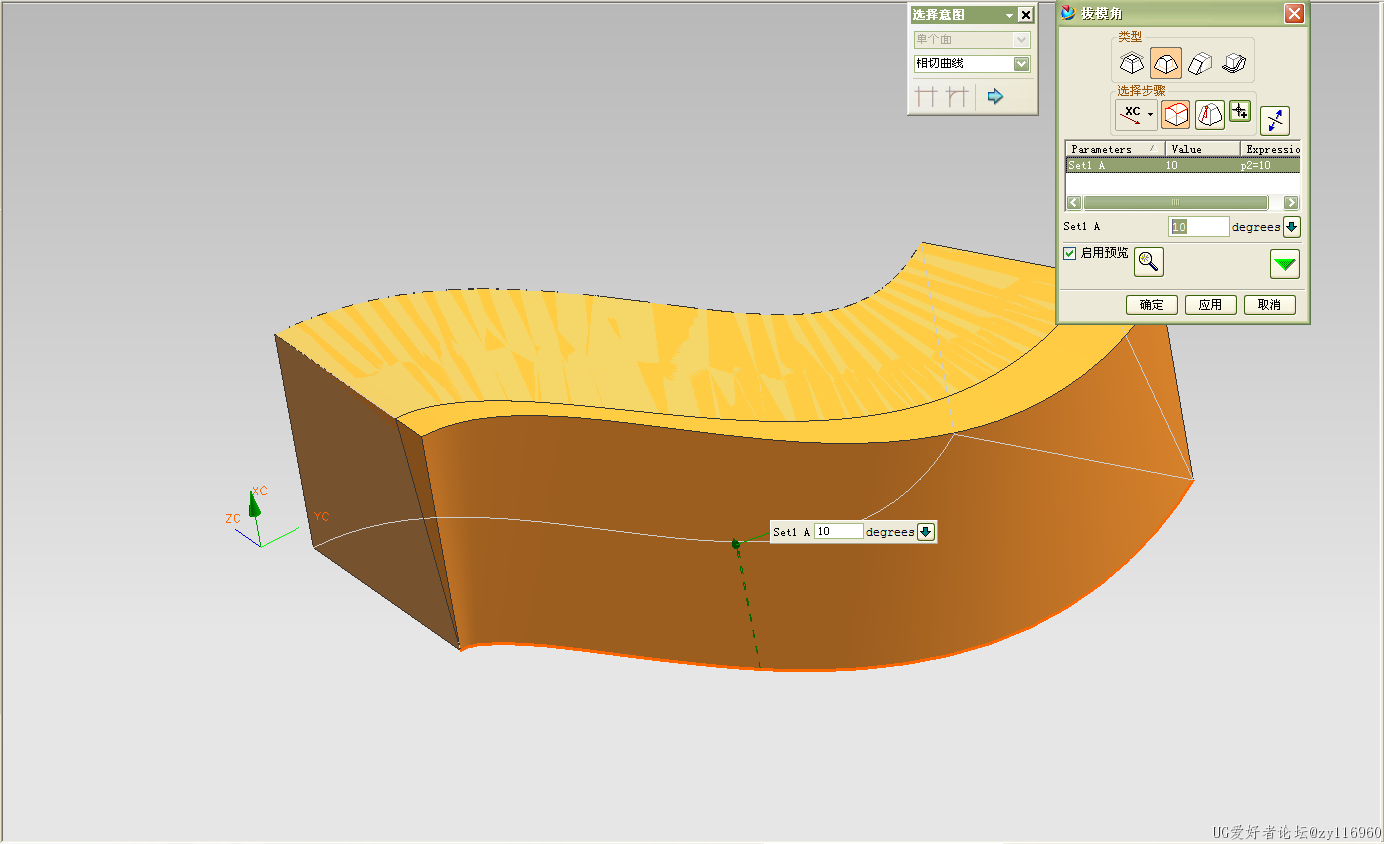Image resolution: width=1384 pixels, height=844 pixels.
Task: Close the 拔模角 draft dialog
Action: (x=1294, y=13)
